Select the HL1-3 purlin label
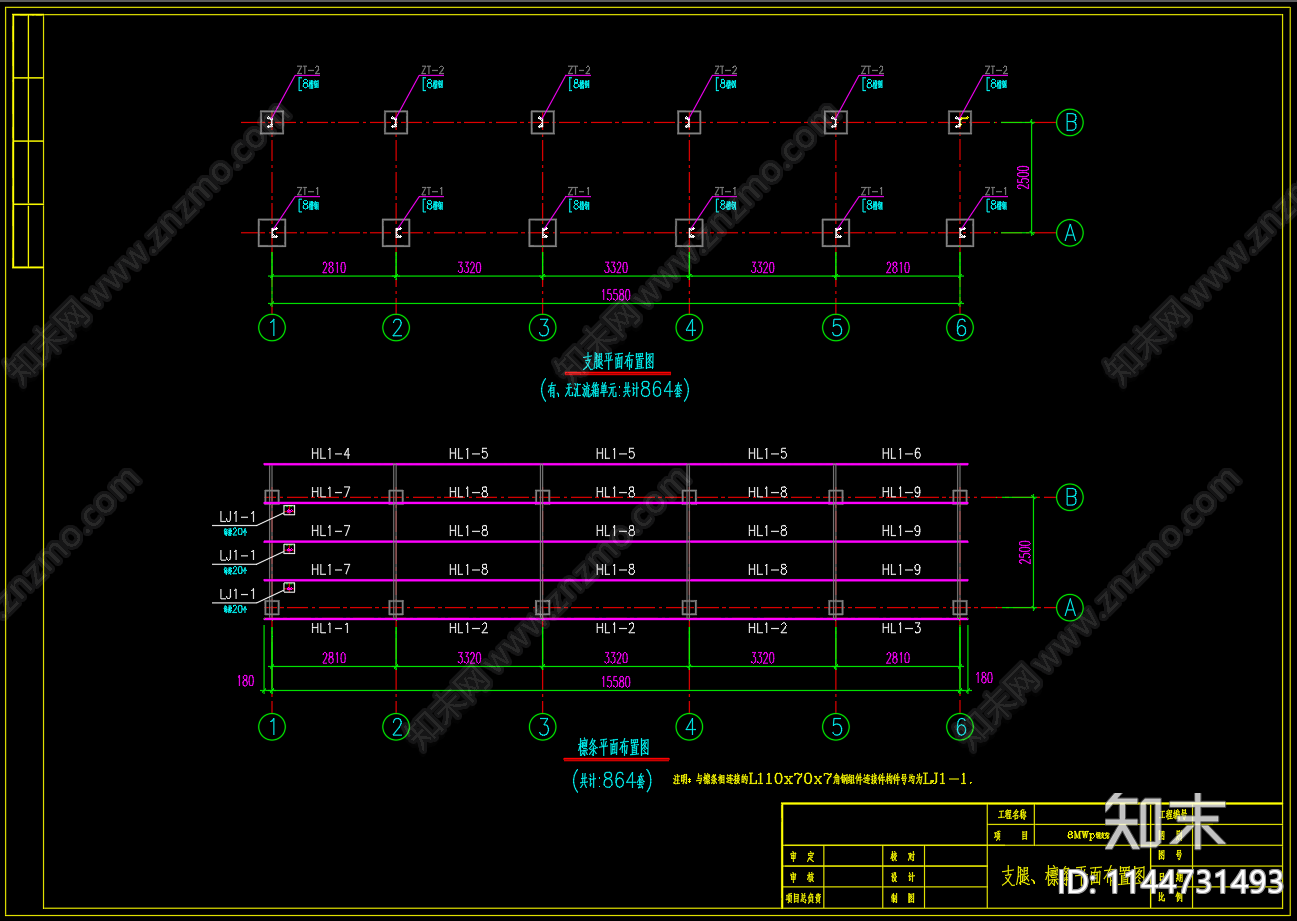 click(x=901, y=629)
